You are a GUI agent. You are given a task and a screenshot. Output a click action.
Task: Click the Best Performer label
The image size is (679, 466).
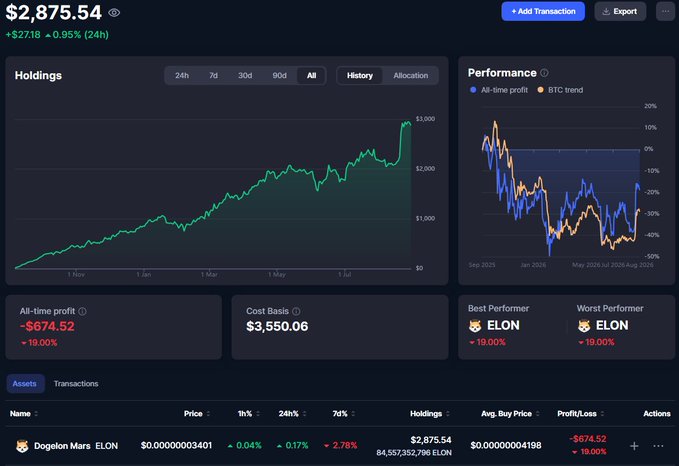click(498, 308)
